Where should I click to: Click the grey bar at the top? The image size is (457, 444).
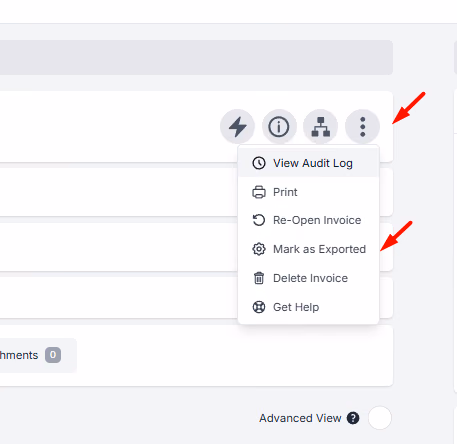click(196, 57)
